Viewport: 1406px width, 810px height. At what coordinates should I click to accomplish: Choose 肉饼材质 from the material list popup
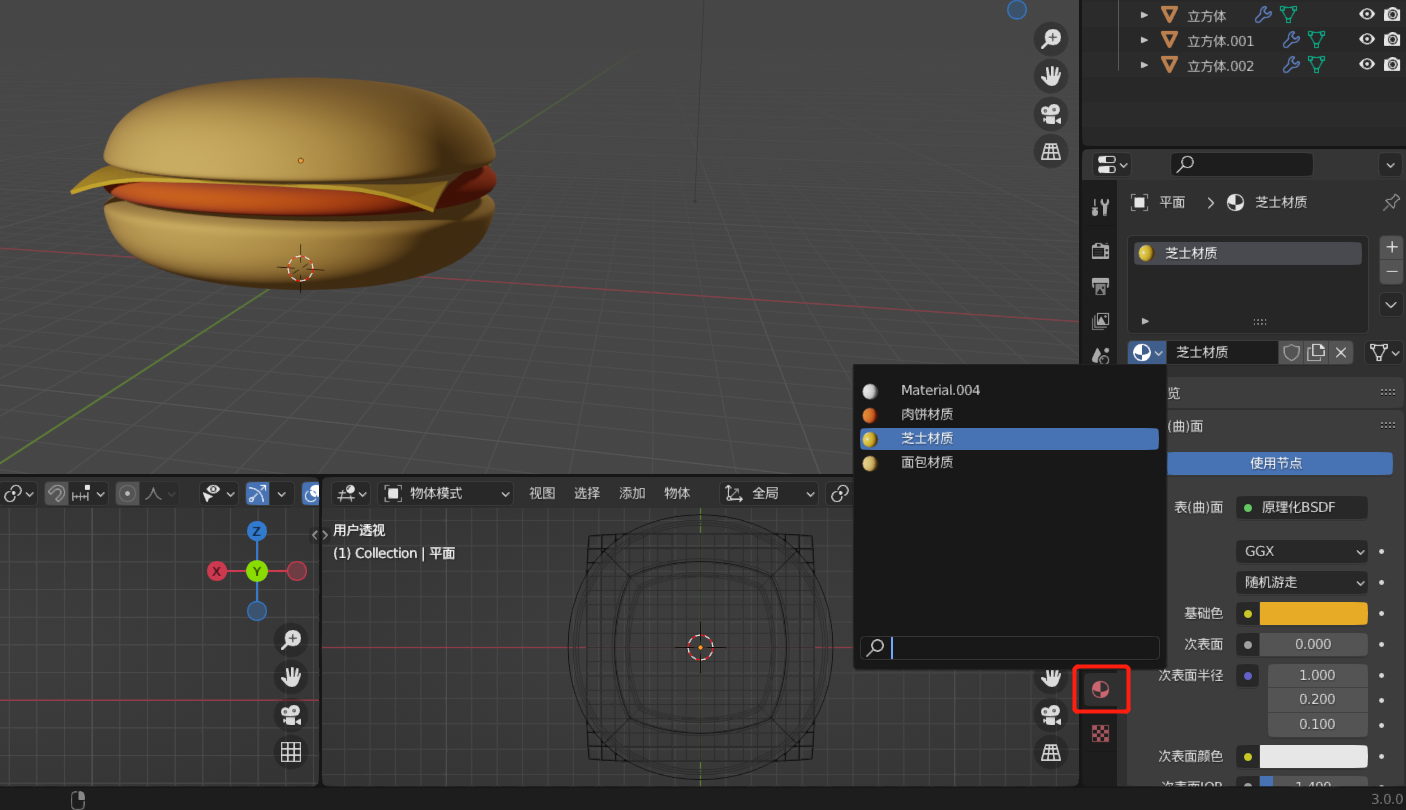pos(927,414)
